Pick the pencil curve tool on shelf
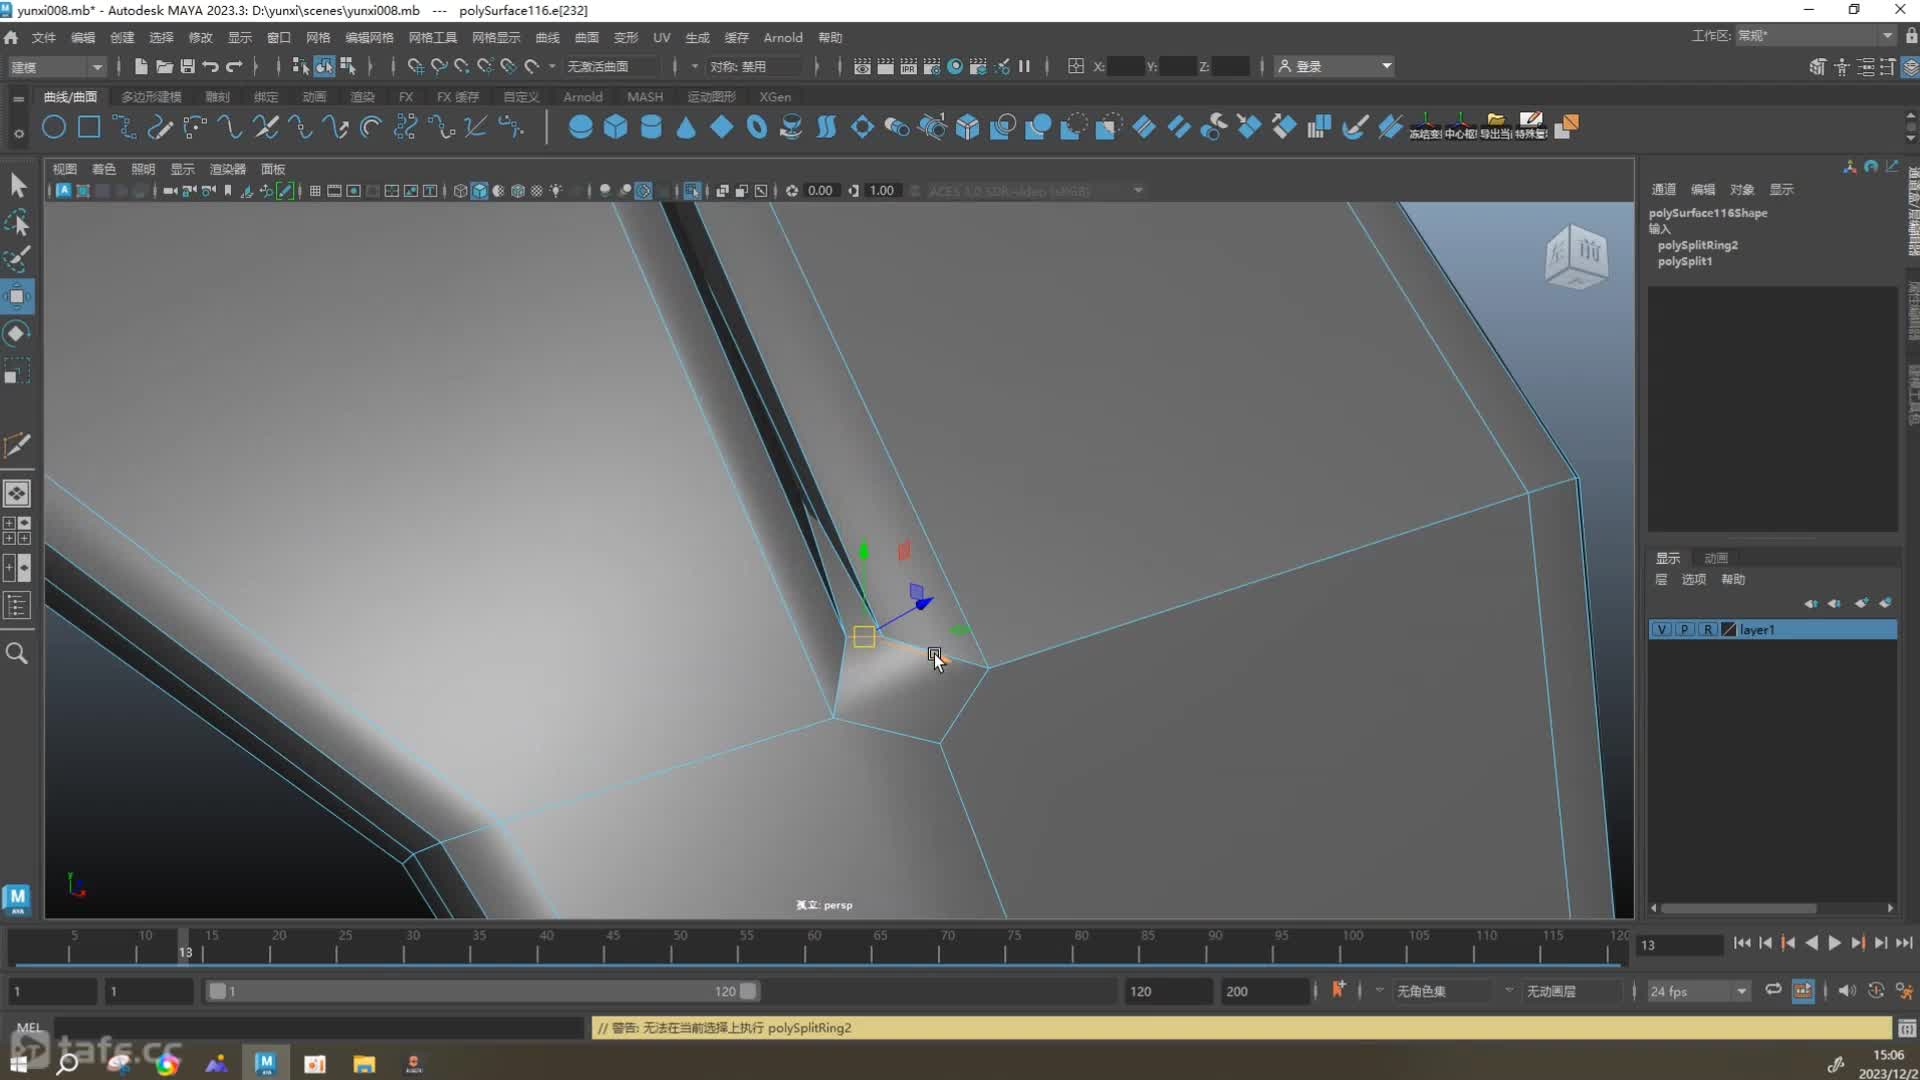This screenshot has height=1080, width=1920. click(x=160, y=127)
